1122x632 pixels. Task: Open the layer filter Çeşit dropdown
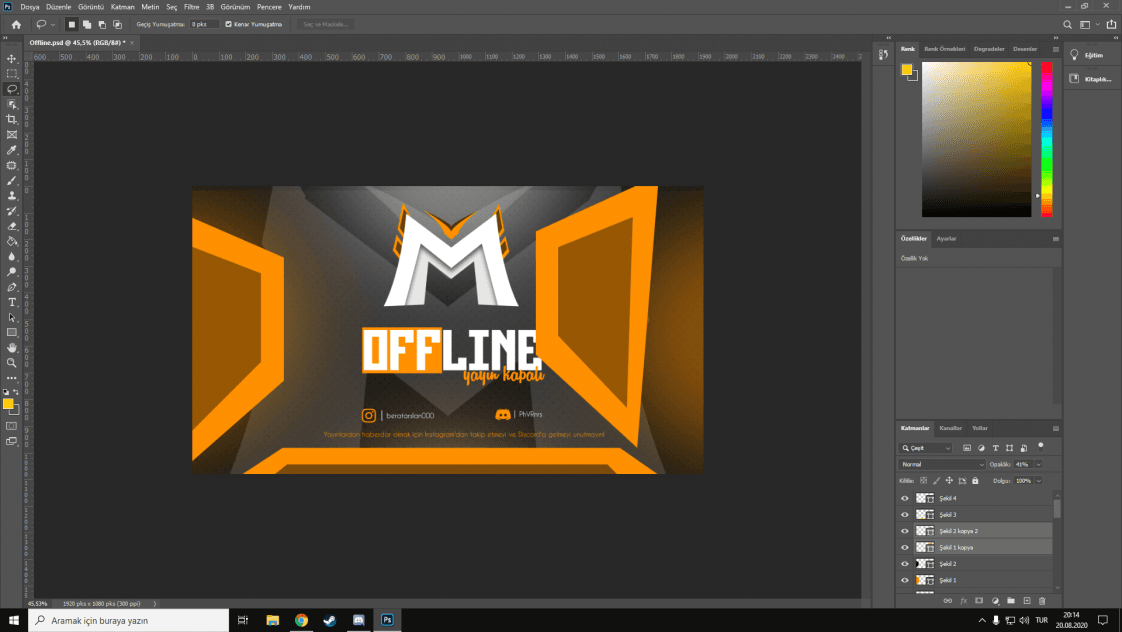926,448
